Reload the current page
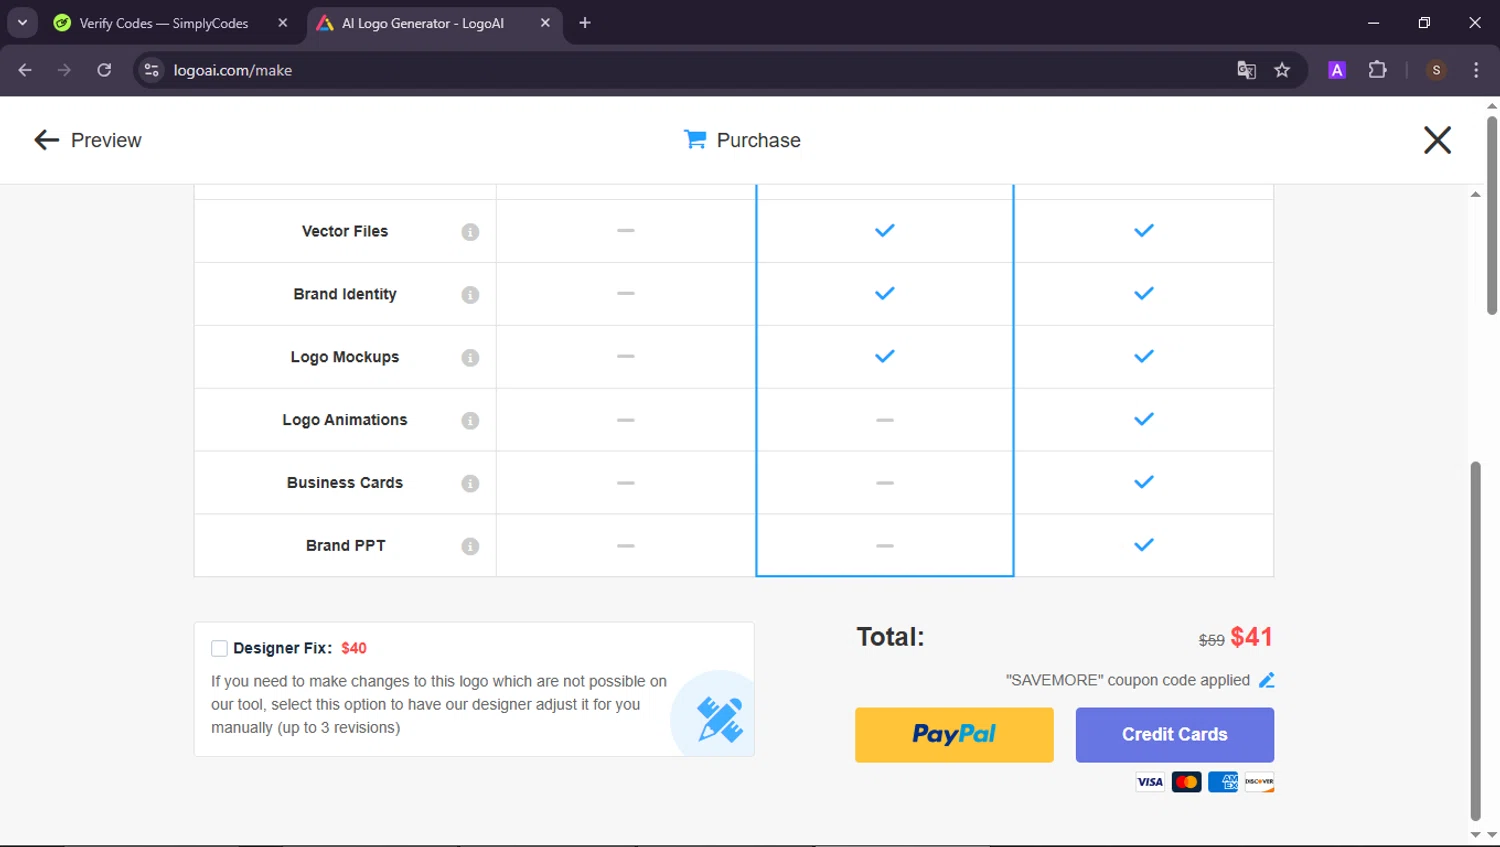The image size is (1500, 847). pyautogui.click(x=104, y=70)
